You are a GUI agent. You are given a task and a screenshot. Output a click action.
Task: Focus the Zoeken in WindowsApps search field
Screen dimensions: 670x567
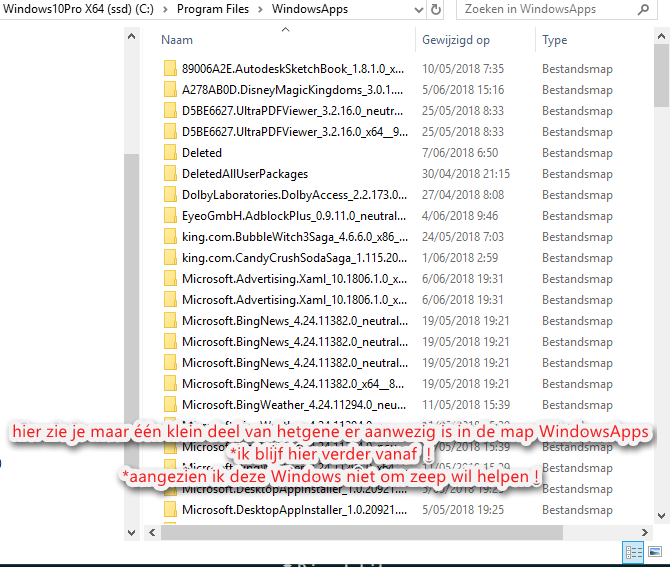click(x=556, y=9)
